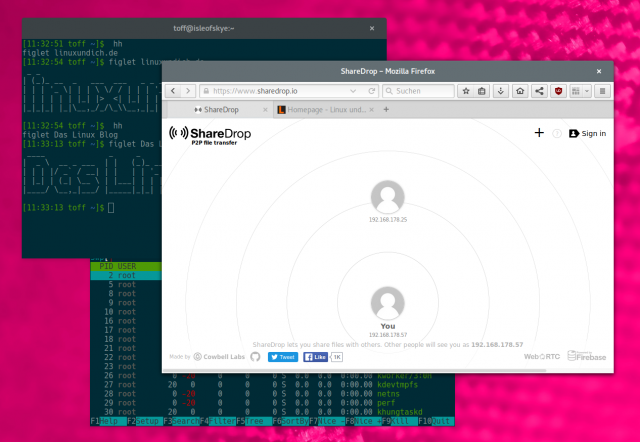Open the uBlock Origin shield icon
This screenshot has height=442, width=640.
pyautogui.click(x=558, y=91)
